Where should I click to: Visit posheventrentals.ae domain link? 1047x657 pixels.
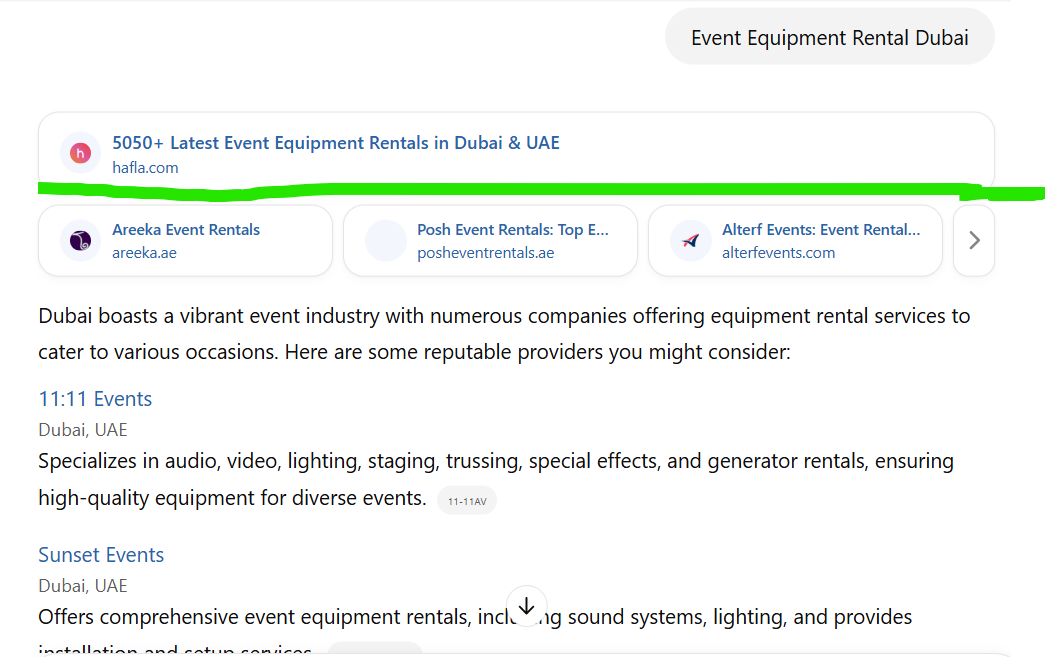[485, 253]
